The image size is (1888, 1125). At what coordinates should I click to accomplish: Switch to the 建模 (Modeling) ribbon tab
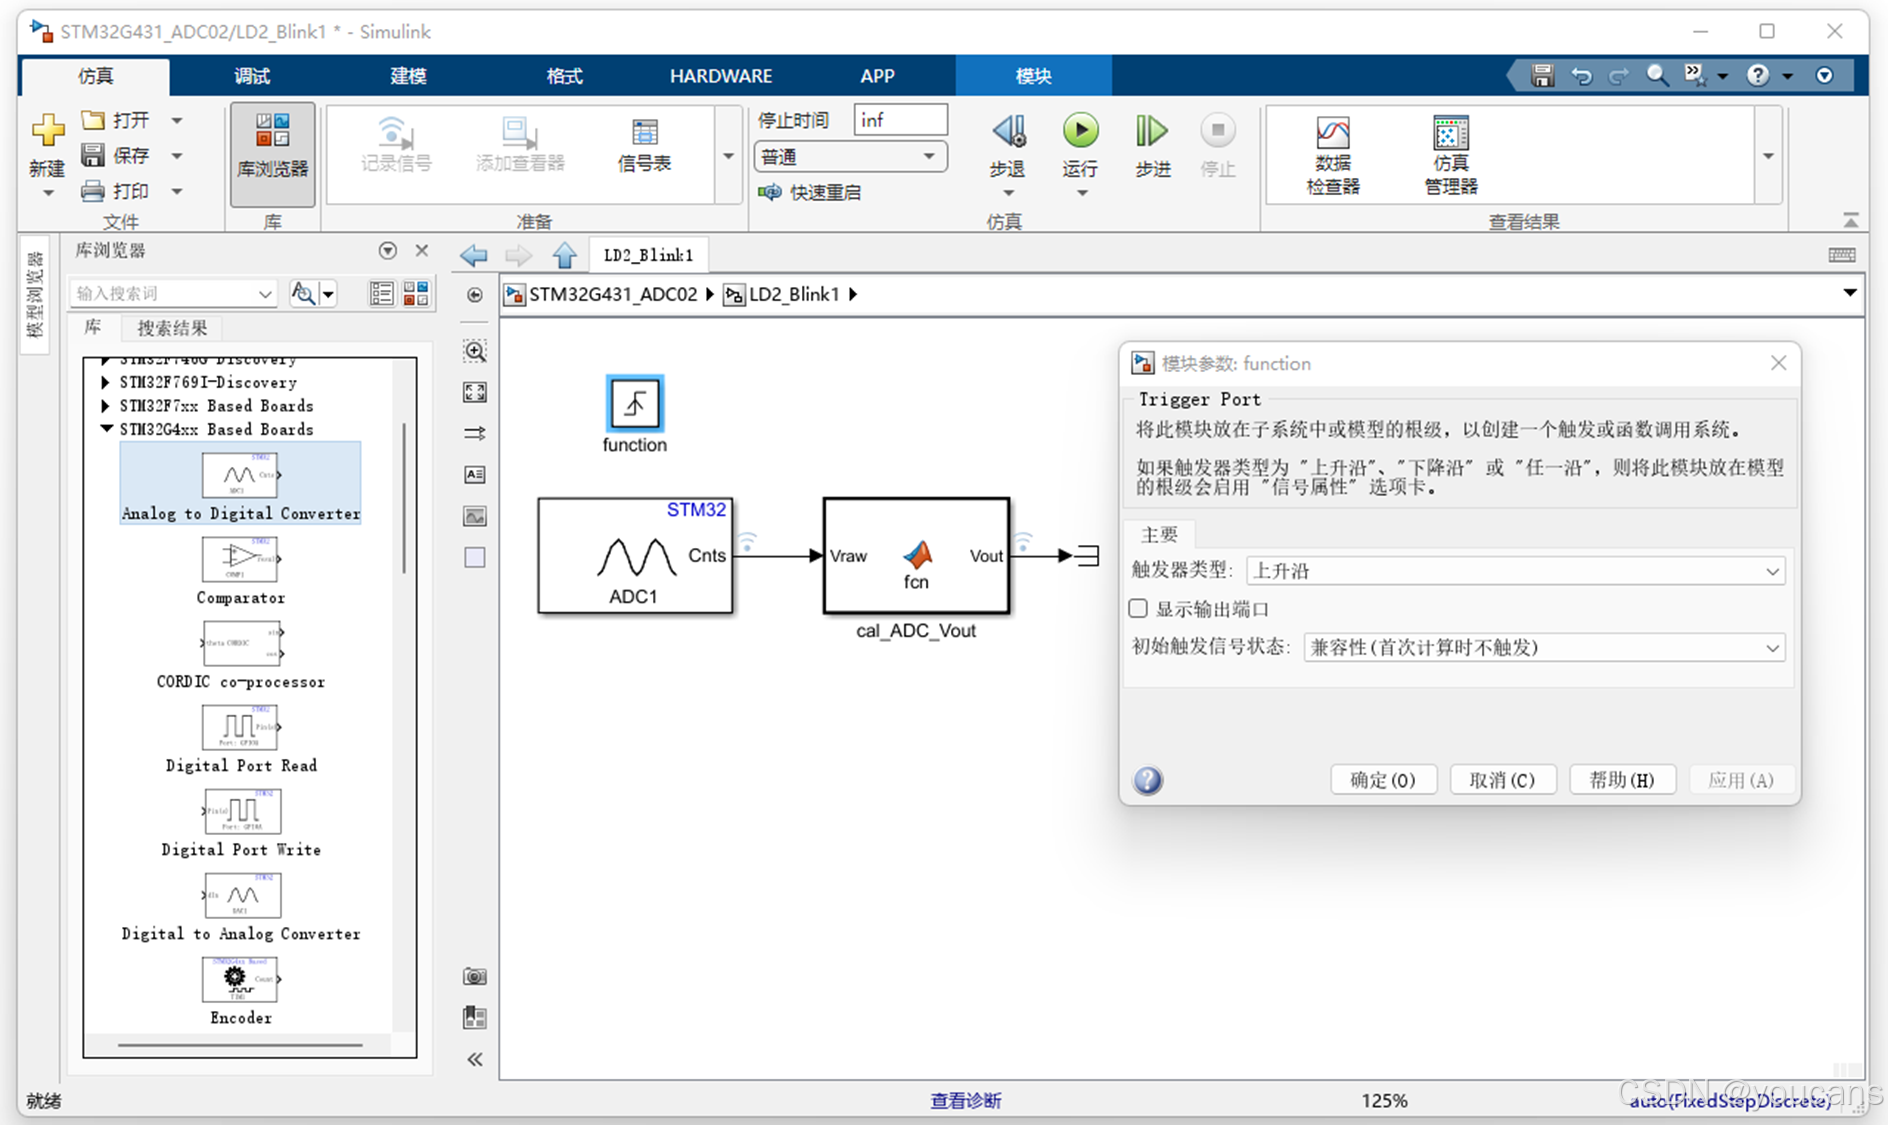tap(408, 76)
